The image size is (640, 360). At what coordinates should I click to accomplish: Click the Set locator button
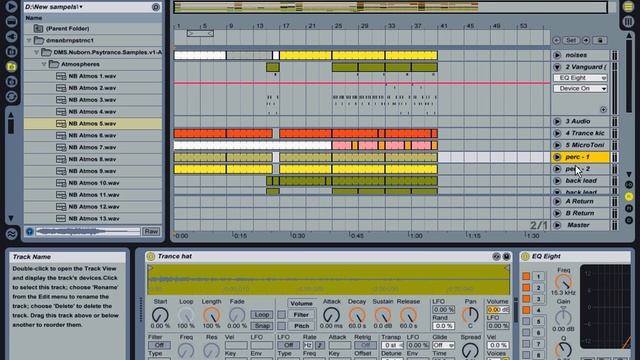[571, 40]
